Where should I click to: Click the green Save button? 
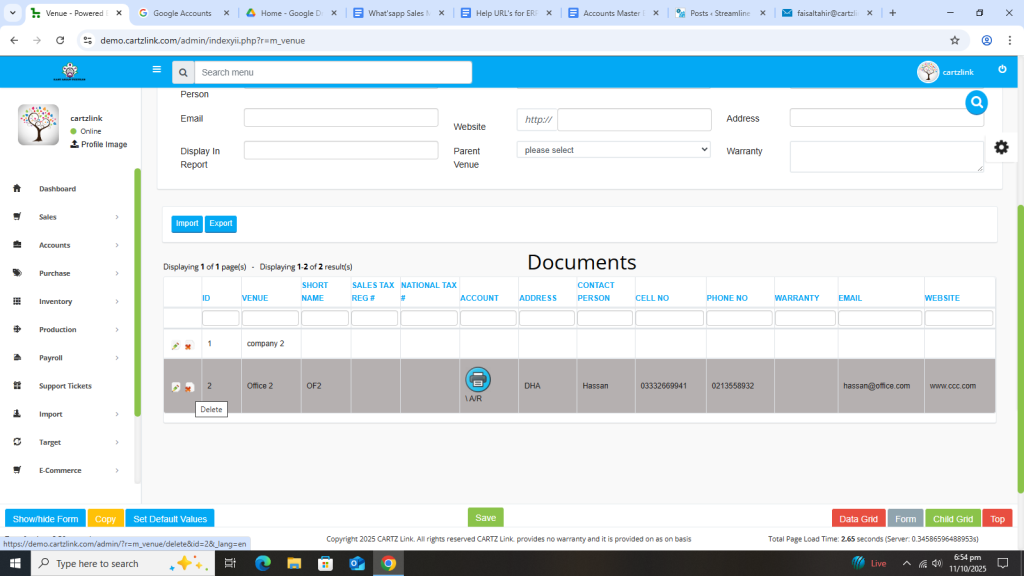[x=485, y=518]
